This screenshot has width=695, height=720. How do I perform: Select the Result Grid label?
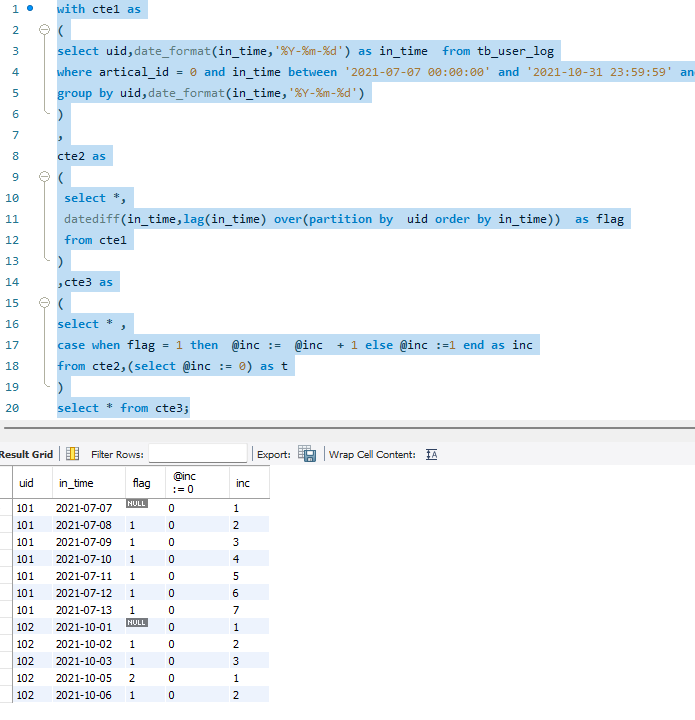[26, 455]
